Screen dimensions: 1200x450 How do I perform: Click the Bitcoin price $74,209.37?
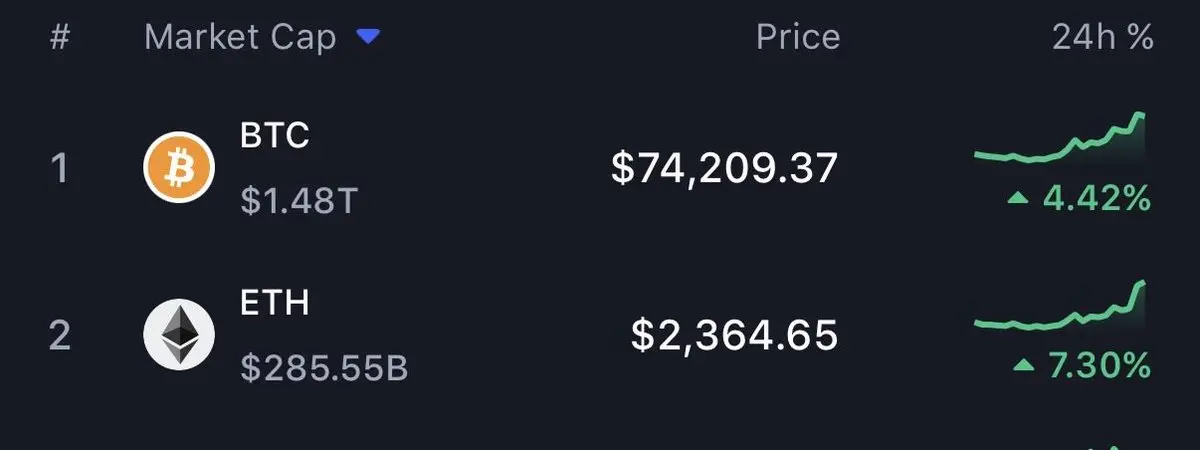point(724,168)
